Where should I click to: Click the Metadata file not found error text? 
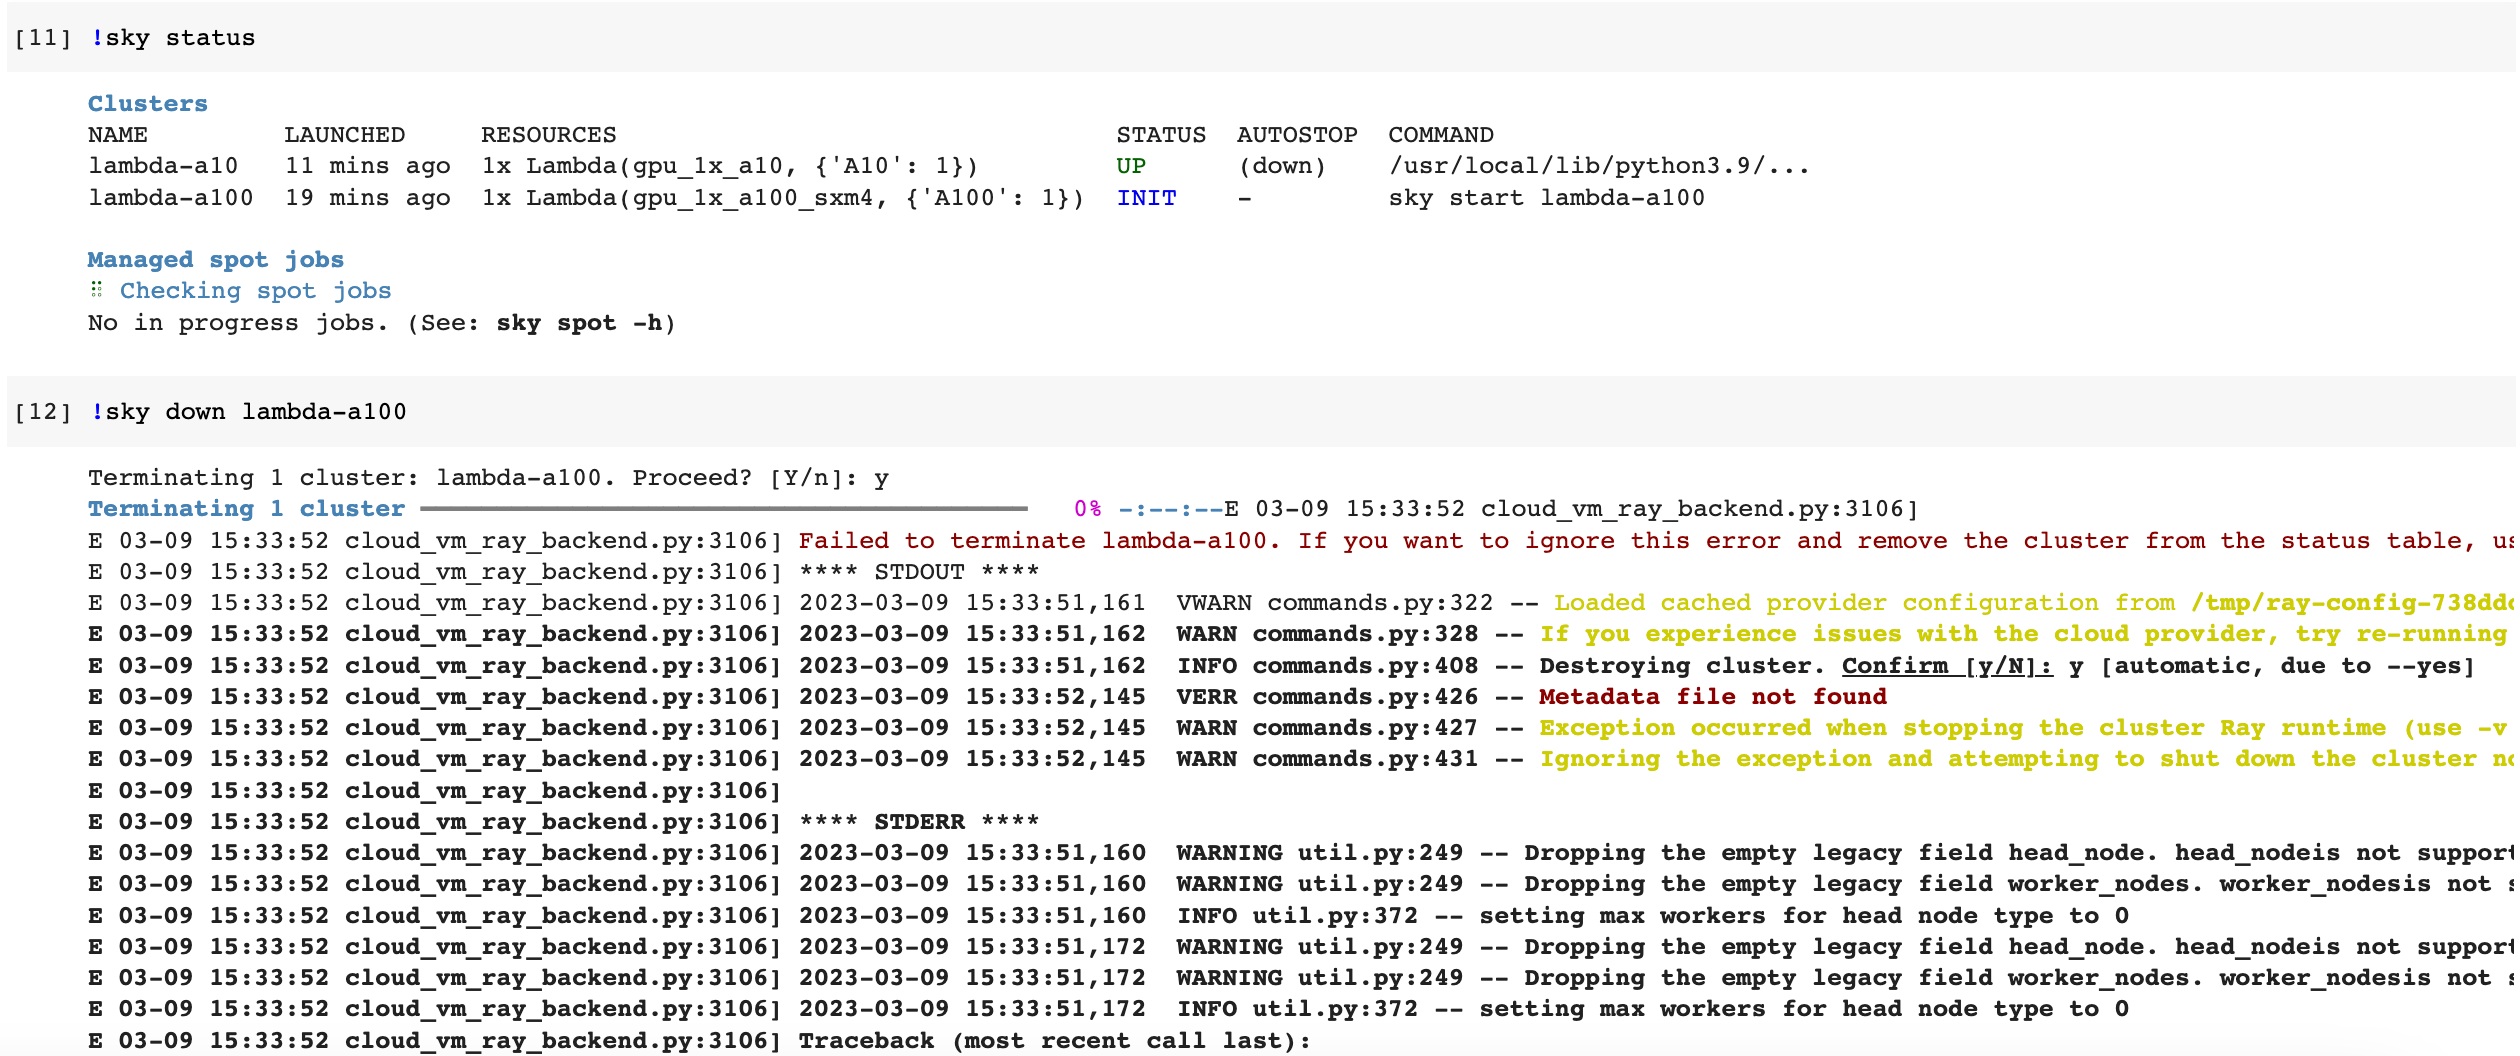click(1712, 696)
